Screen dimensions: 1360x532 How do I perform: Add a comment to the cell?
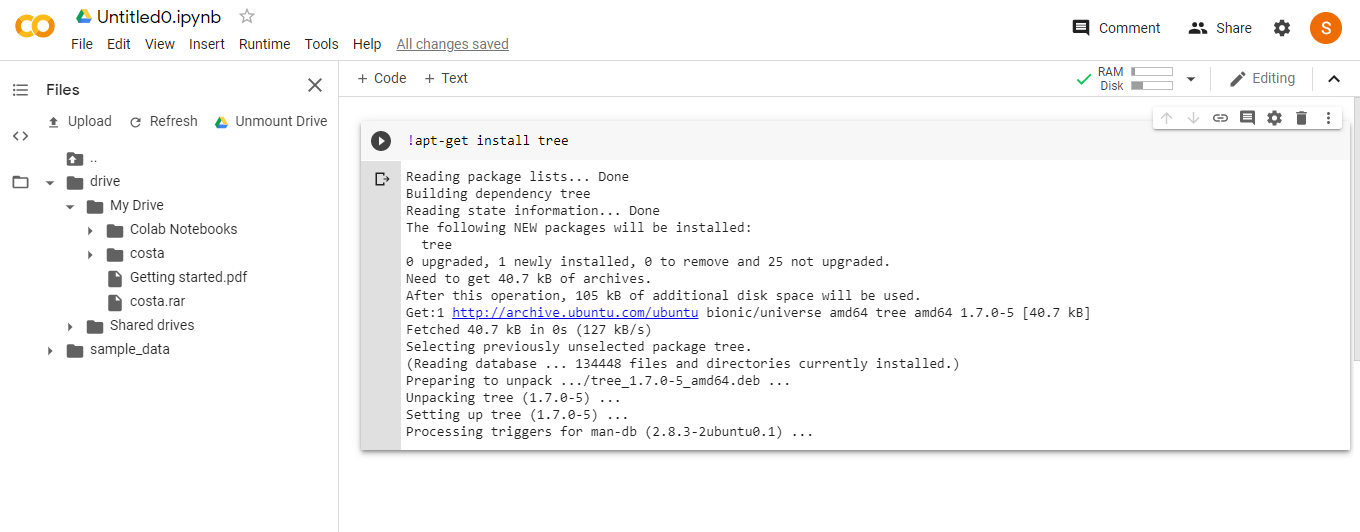pos(1247,118)
